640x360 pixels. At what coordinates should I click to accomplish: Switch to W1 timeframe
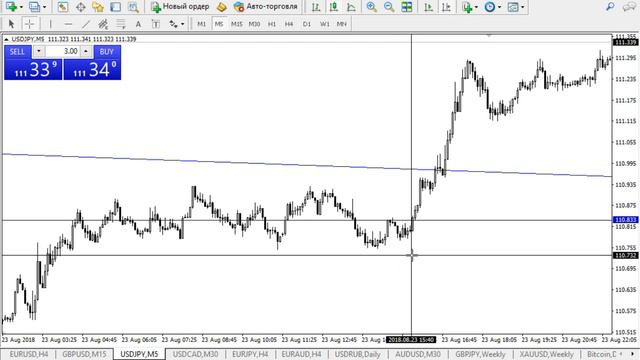click(324, 24)
